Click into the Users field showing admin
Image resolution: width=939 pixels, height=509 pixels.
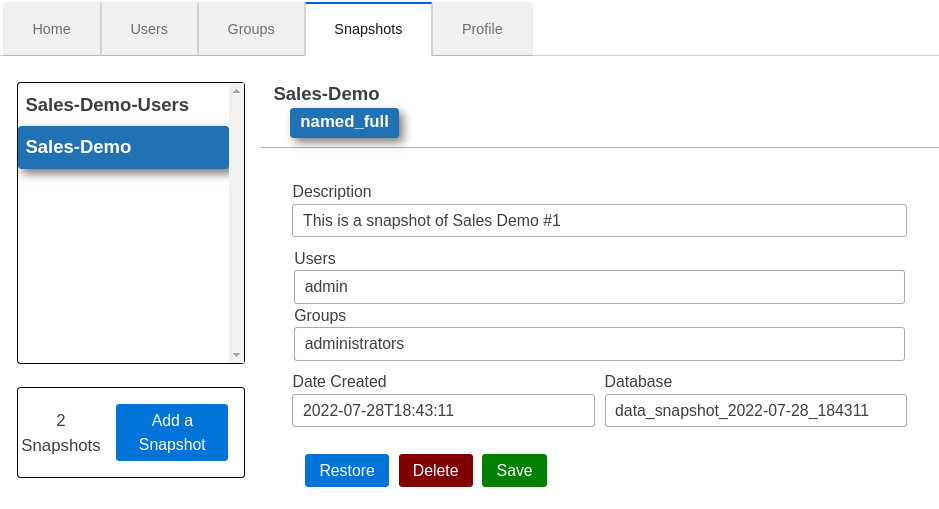coord(599,287)
